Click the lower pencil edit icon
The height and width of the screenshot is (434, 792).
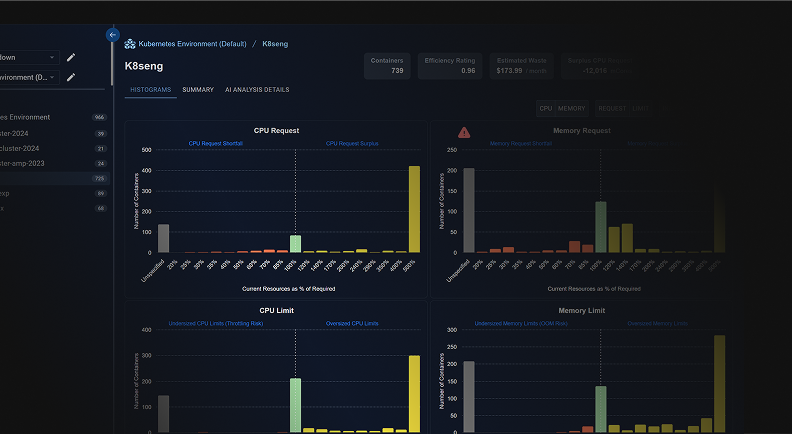[x=71, y=77]
